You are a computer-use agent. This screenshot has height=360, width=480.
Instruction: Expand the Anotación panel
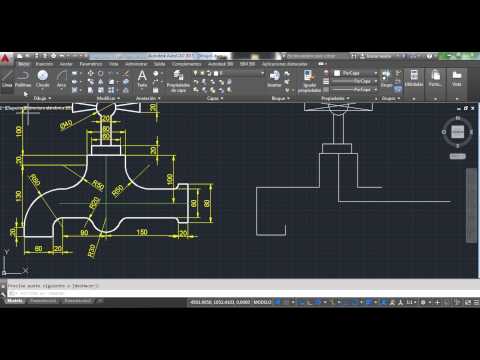148,98
